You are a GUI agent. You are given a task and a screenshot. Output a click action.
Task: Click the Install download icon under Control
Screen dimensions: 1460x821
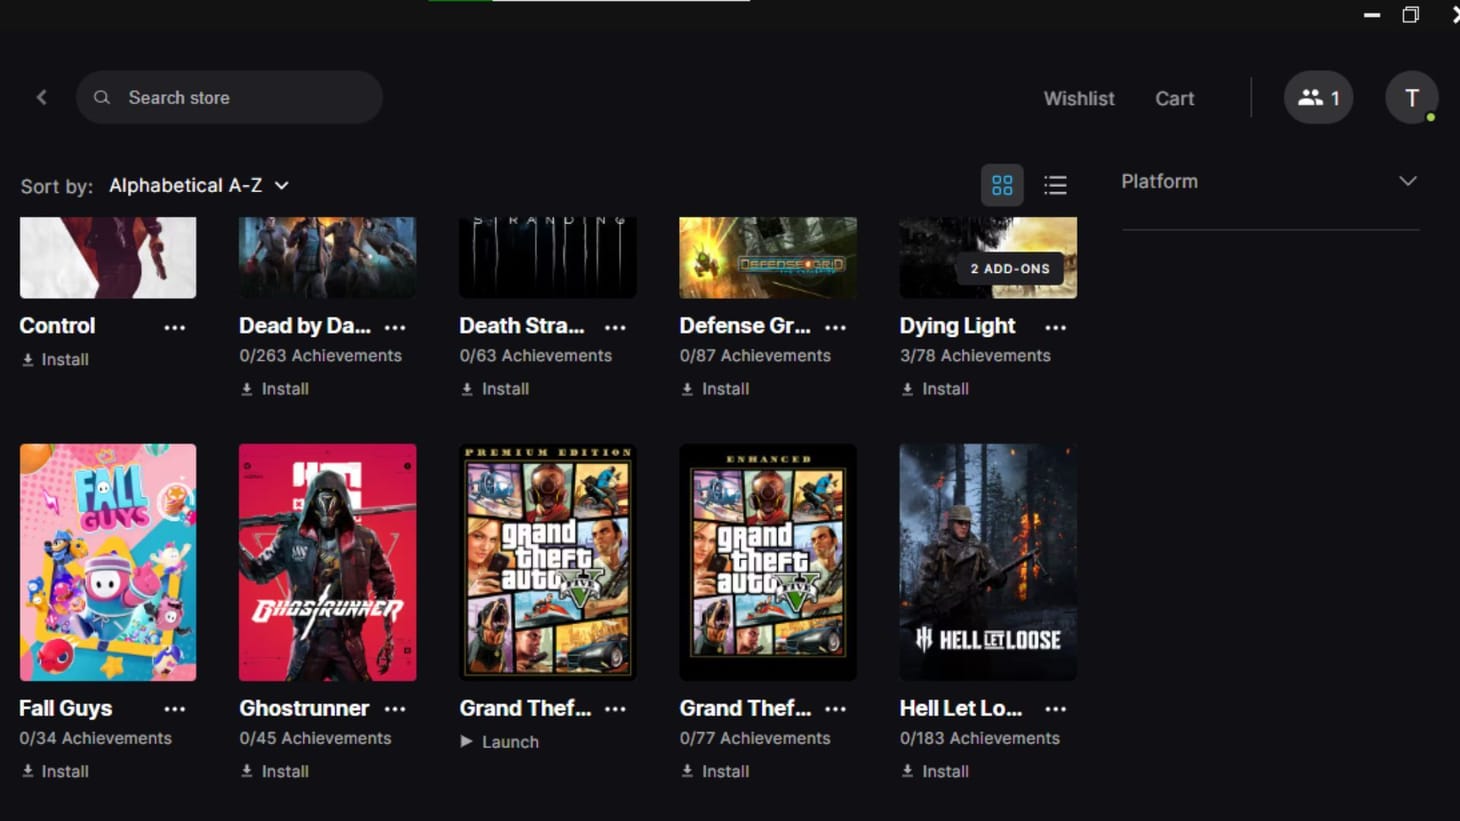click(28, 359)
